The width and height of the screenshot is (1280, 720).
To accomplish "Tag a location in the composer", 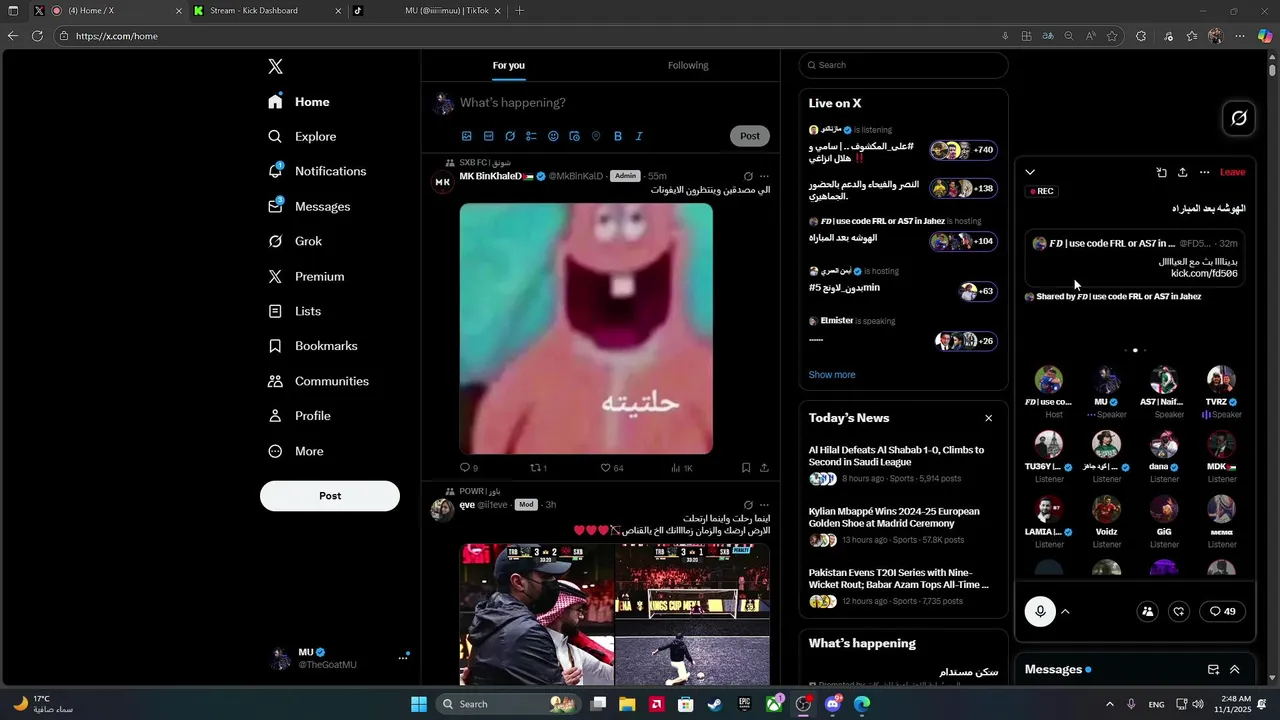I will pyautogui.click(x=596, y=136).
